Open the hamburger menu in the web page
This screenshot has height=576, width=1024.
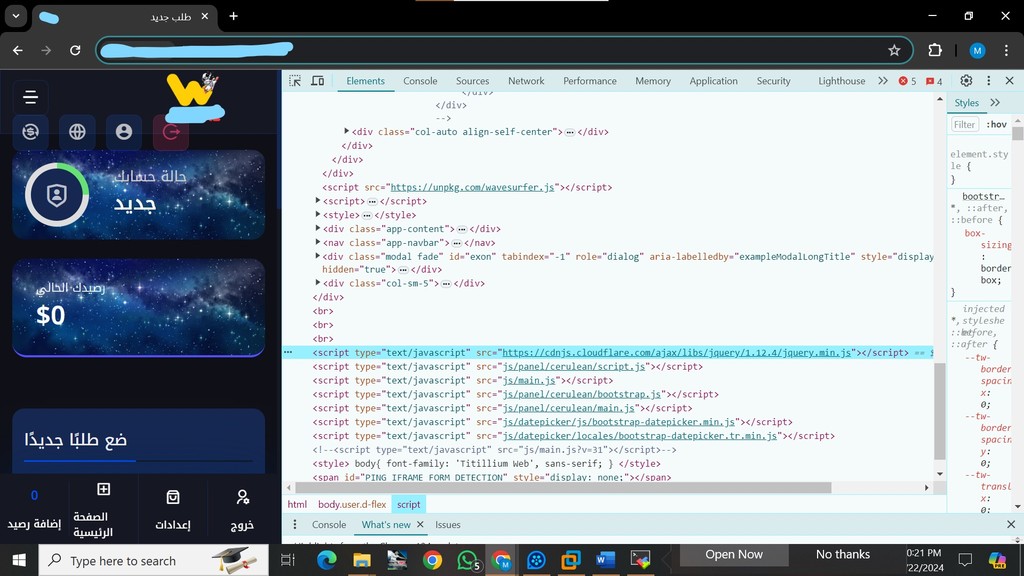[x=30, y=97]
